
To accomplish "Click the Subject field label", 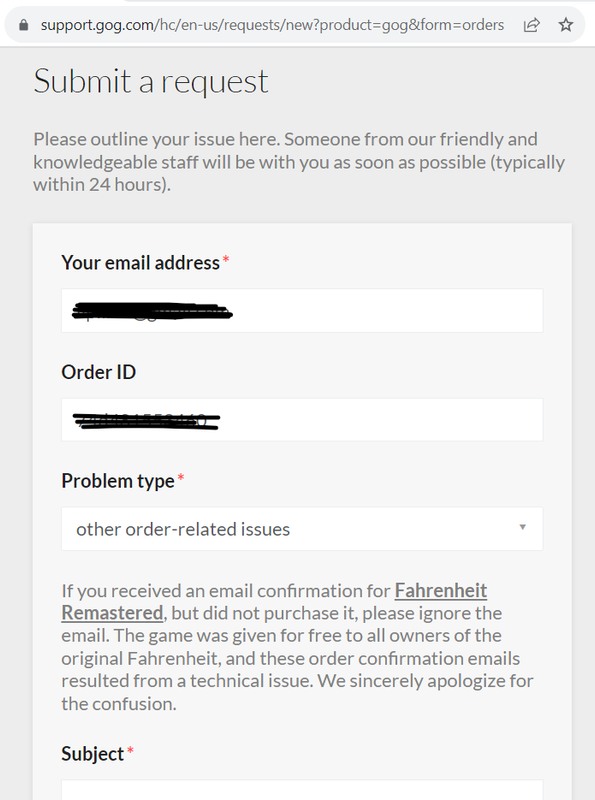I will pos(92,754).
